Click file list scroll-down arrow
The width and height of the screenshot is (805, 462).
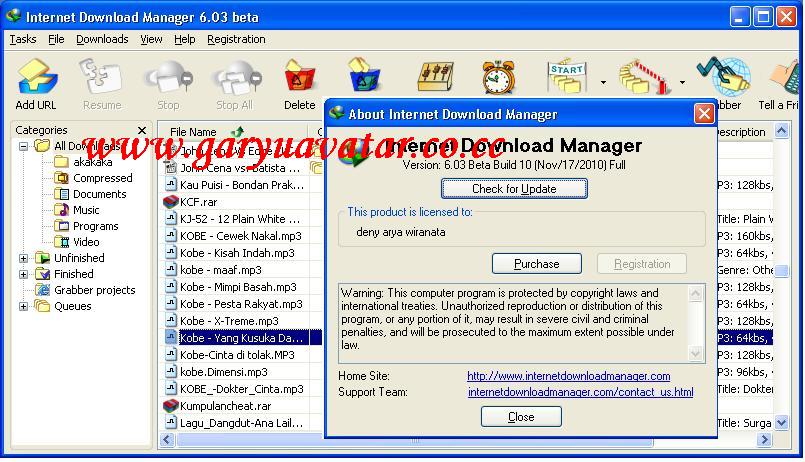(x=781, y=423)
